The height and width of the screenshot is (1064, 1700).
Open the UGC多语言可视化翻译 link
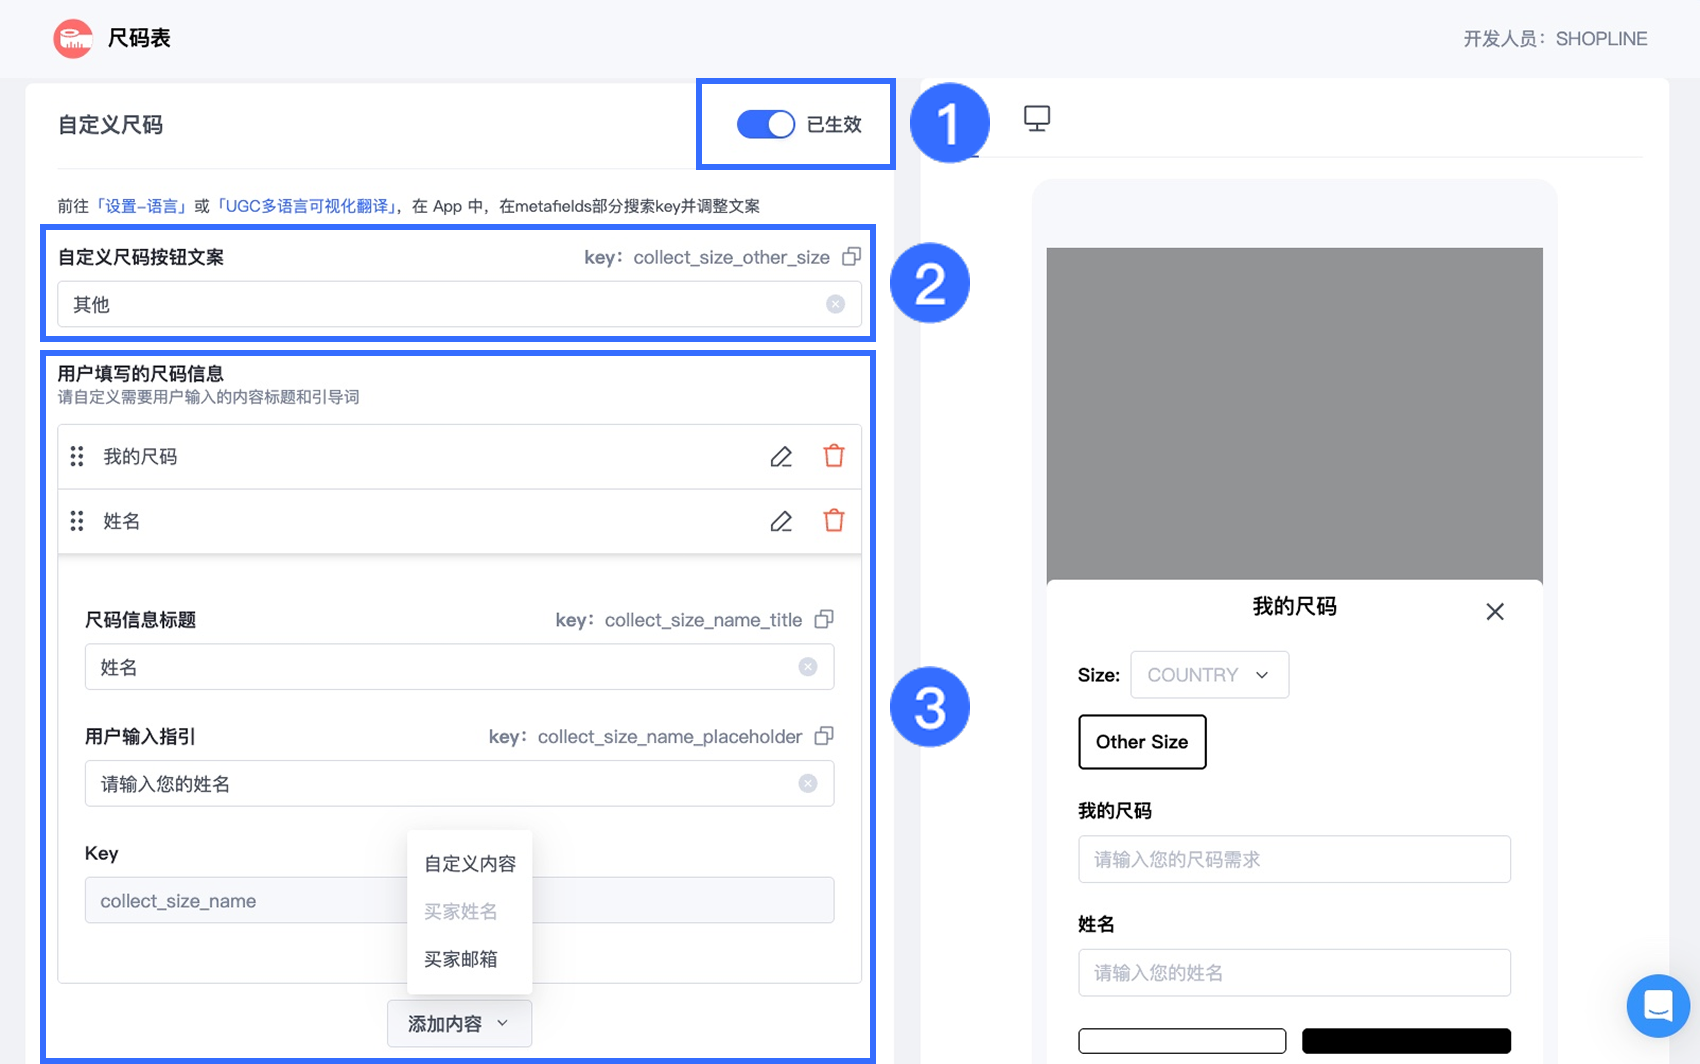(307, 206)
